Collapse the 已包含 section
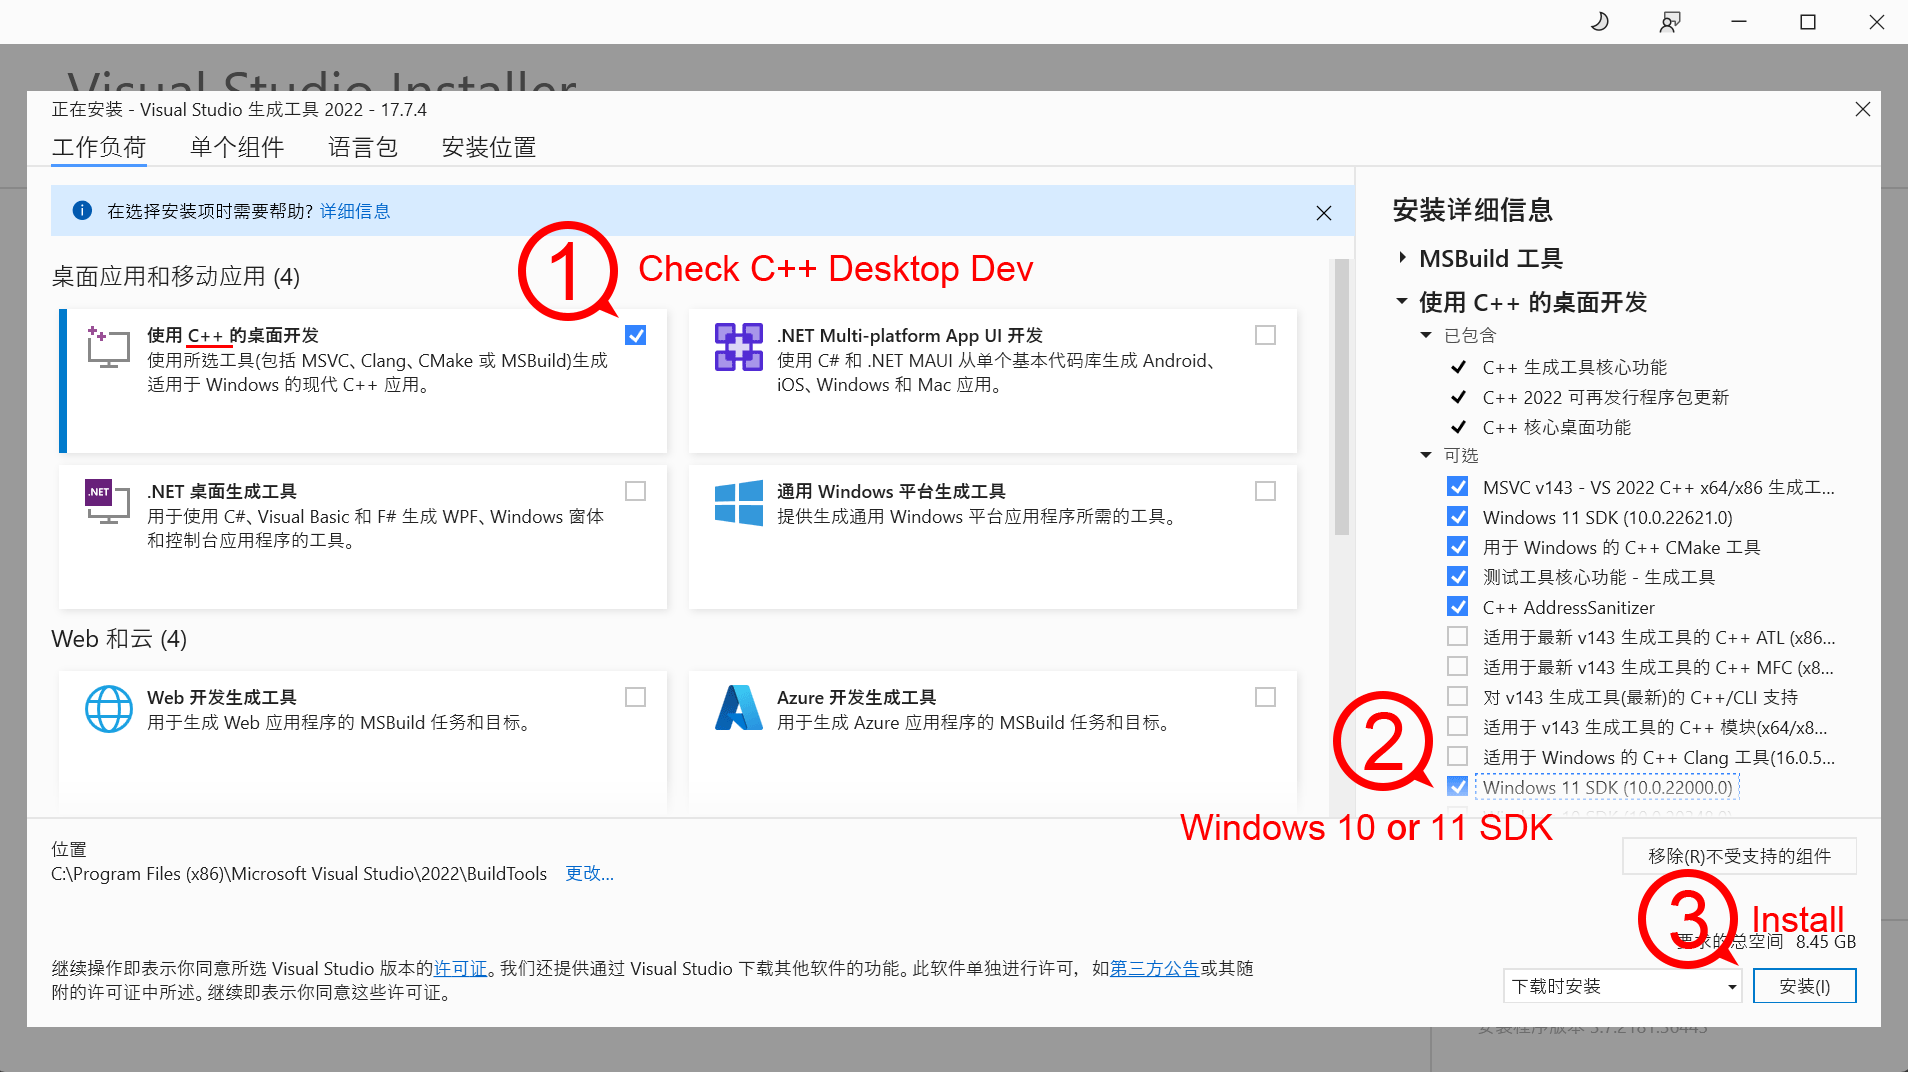The height and width of the screenshot is (1072, 1908). 1426,335
